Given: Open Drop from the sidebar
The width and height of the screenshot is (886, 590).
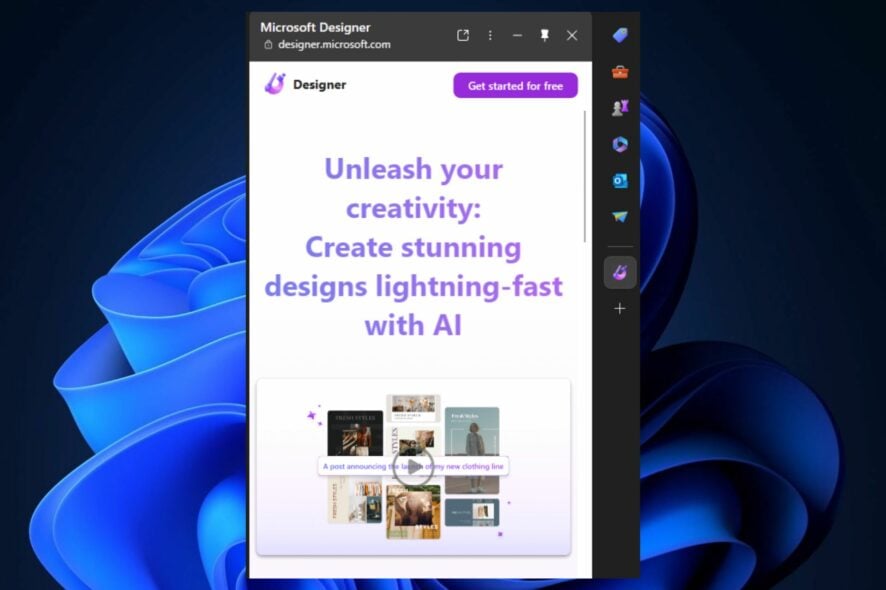Looking at the screenshot, I should coord(620,216).
